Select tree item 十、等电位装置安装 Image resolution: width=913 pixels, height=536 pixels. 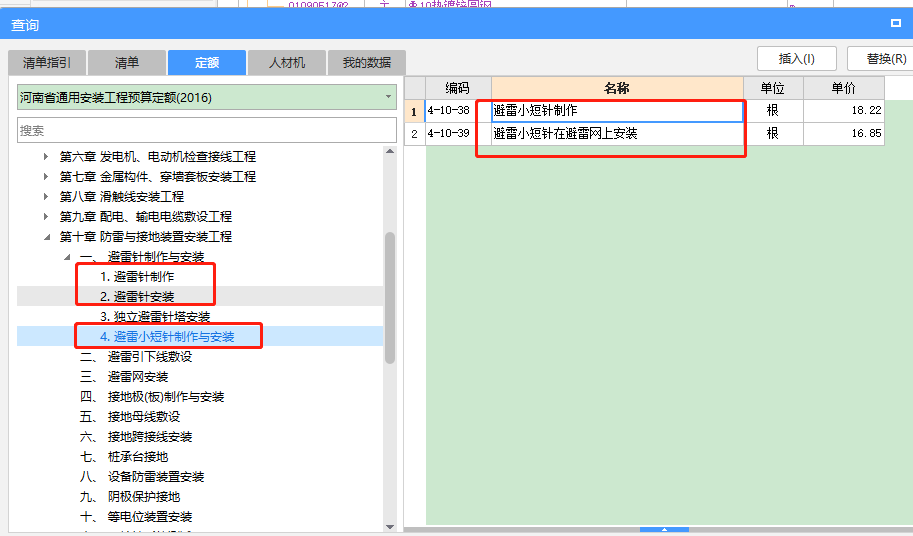coord(136,517)
